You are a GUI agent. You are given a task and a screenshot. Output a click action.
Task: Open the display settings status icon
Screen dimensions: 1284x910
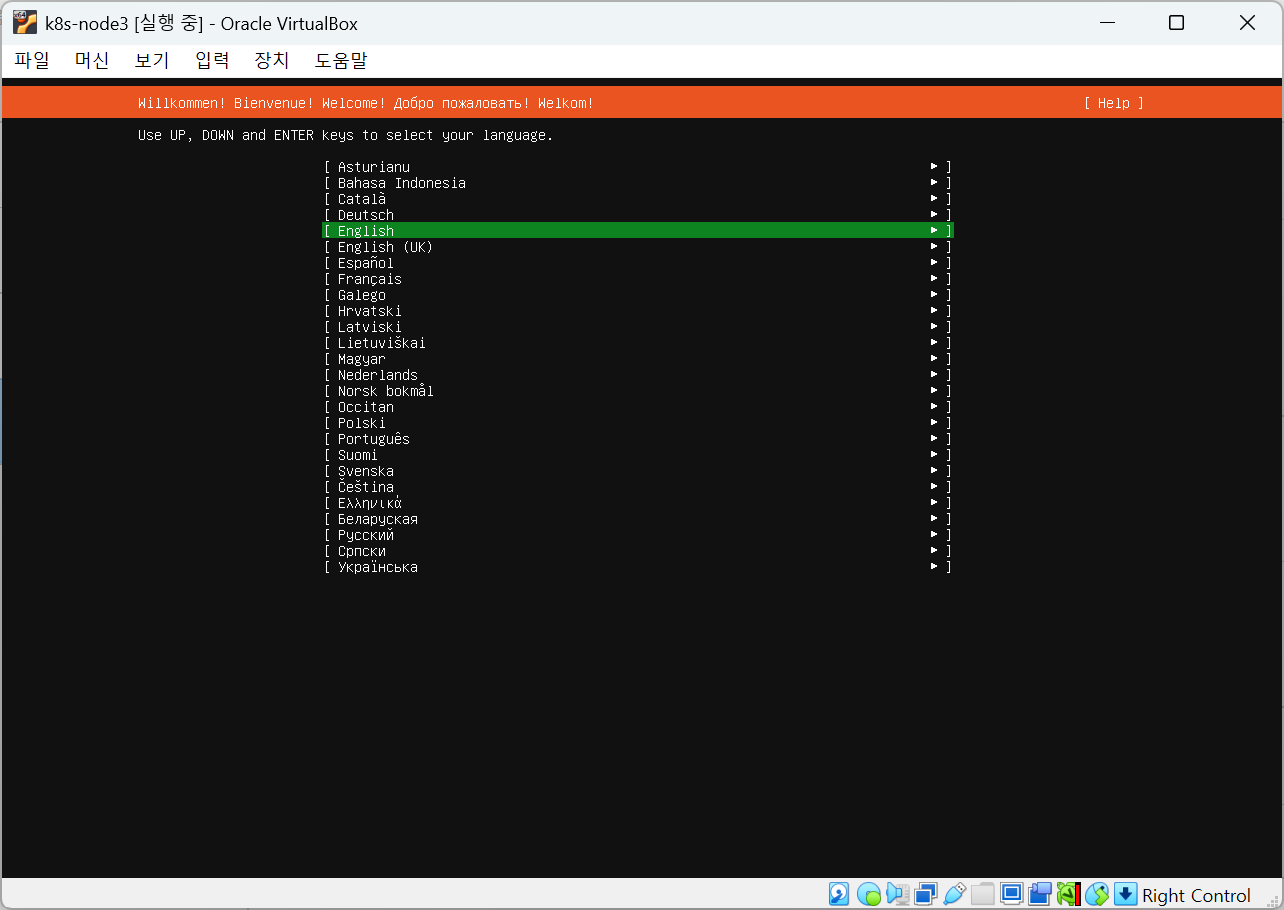(1011, 894)
